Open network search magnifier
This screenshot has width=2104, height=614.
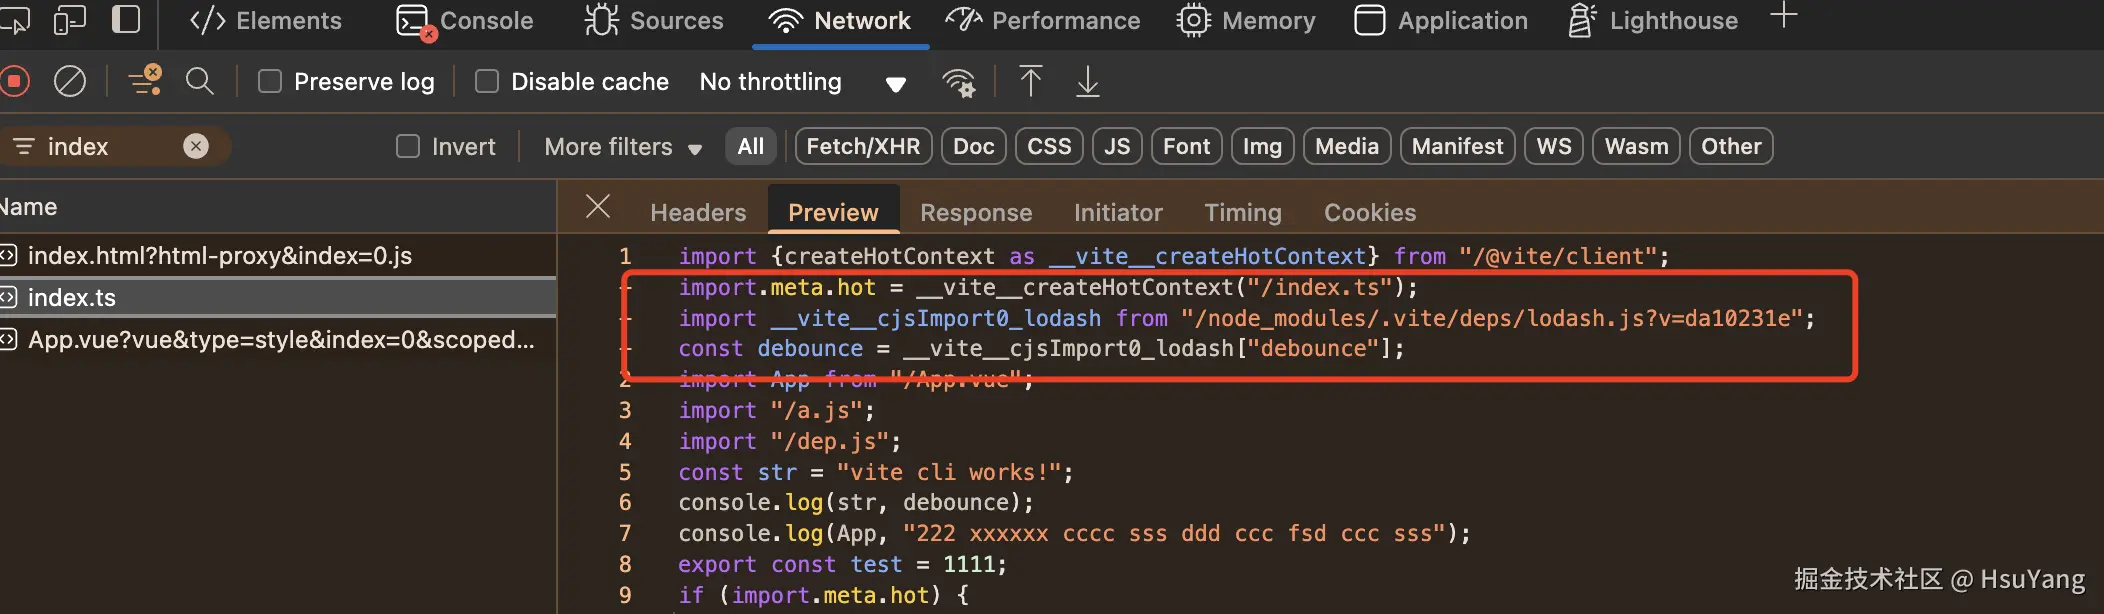click(x=200, y=81)
